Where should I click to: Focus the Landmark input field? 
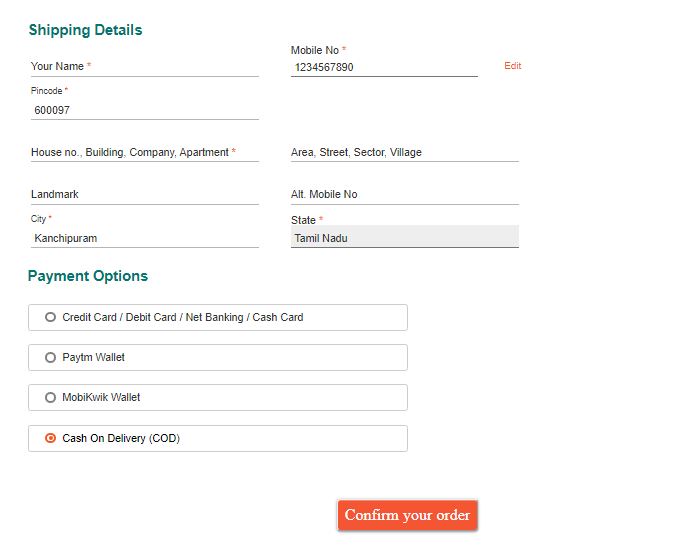coord(145,195)
